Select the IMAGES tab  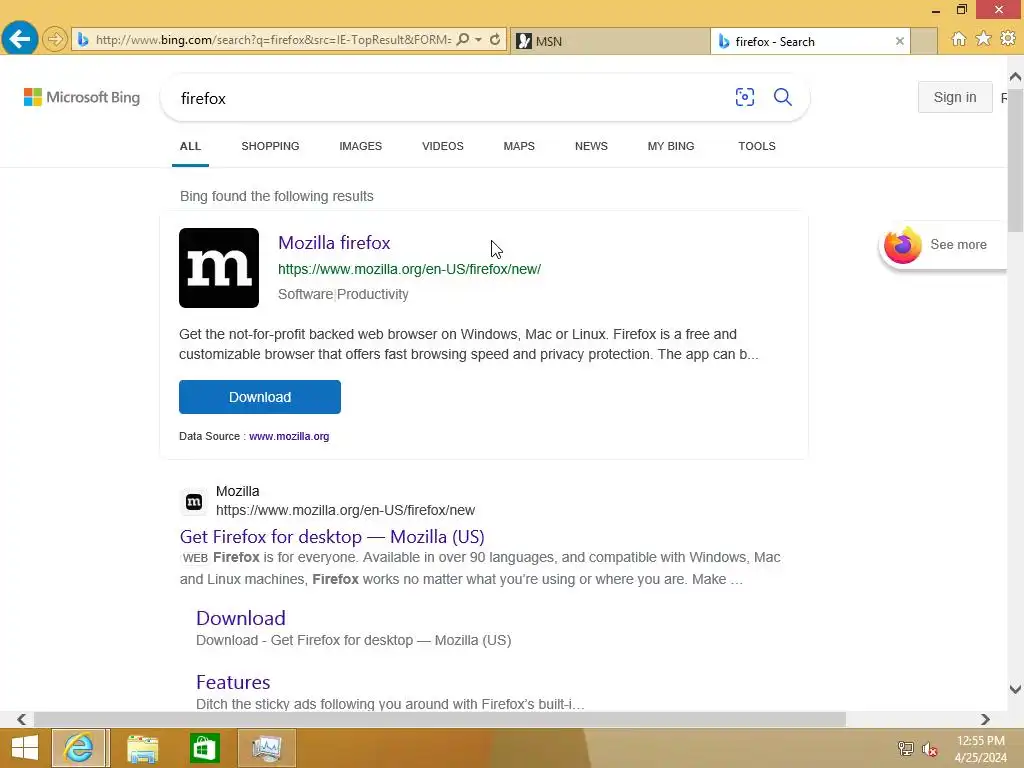tap(360, 146)
